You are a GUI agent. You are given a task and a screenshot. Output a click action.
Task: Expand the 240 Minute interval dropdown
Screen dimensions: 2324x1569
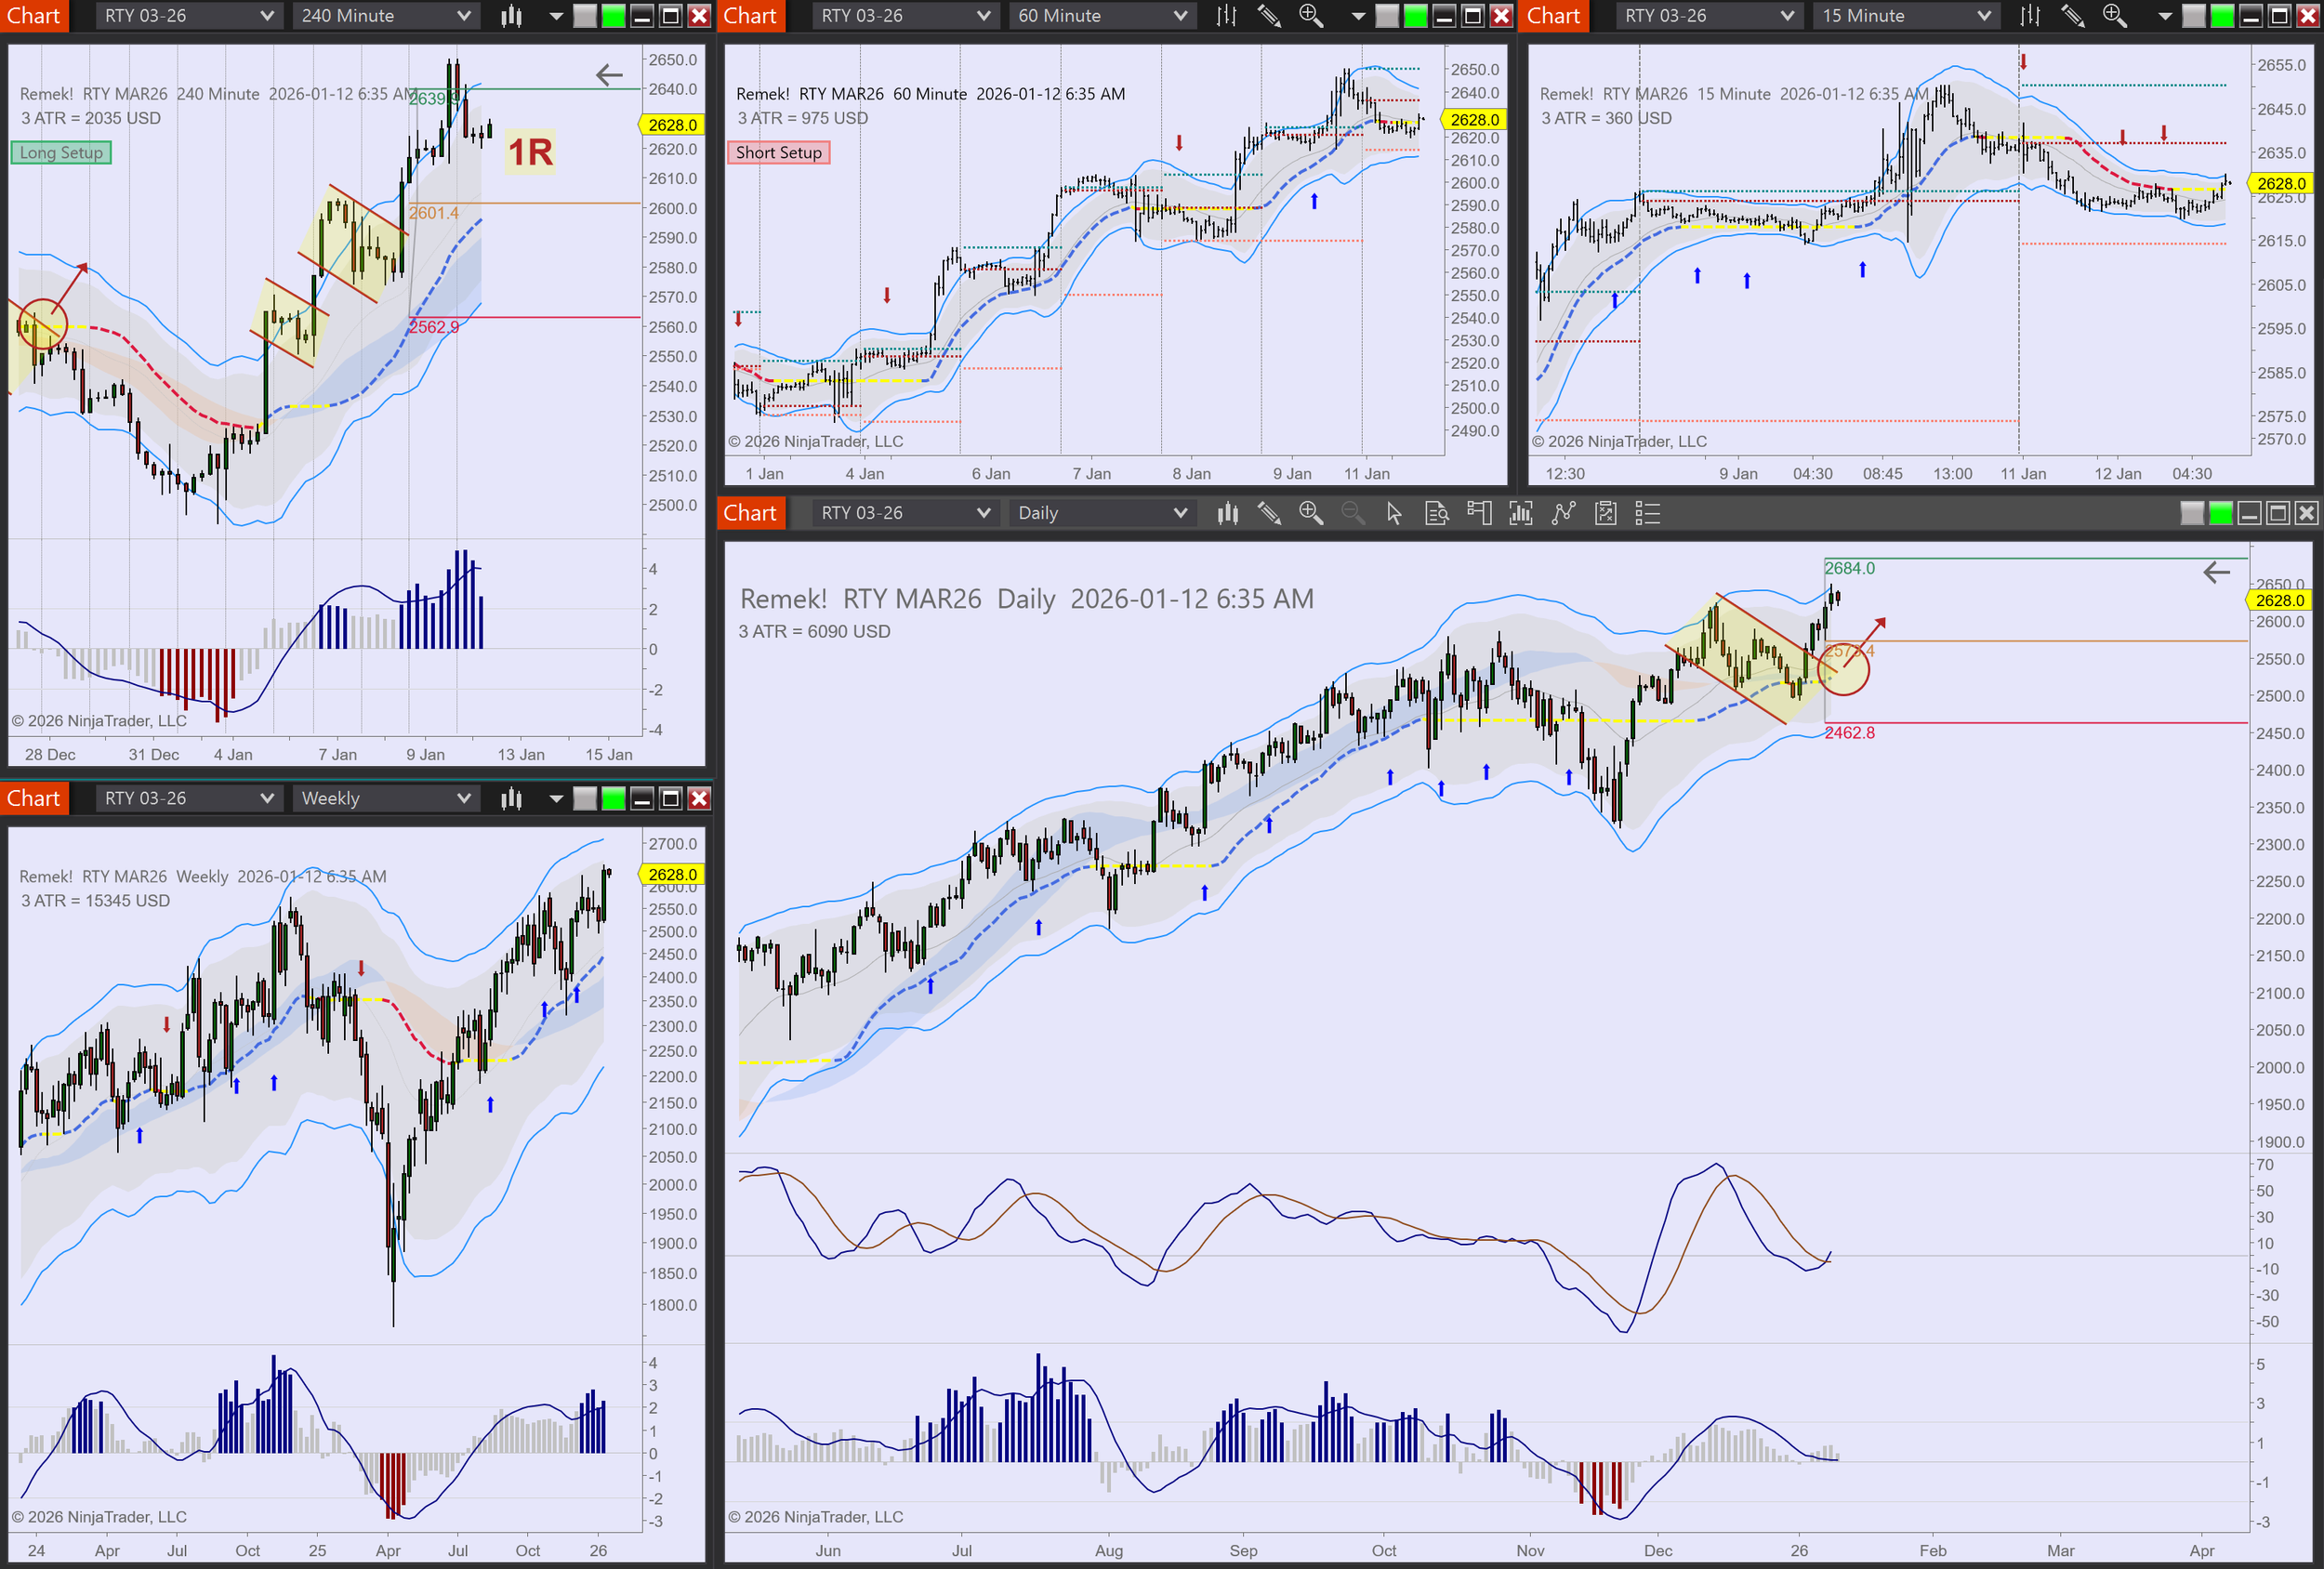pos(463,16)
